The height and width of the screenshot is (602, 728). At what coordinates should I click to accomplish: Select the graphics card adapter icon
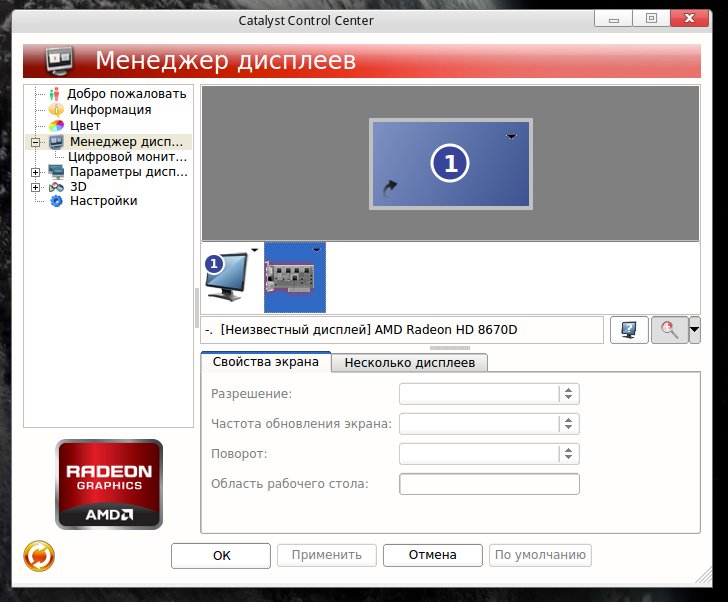294,277
